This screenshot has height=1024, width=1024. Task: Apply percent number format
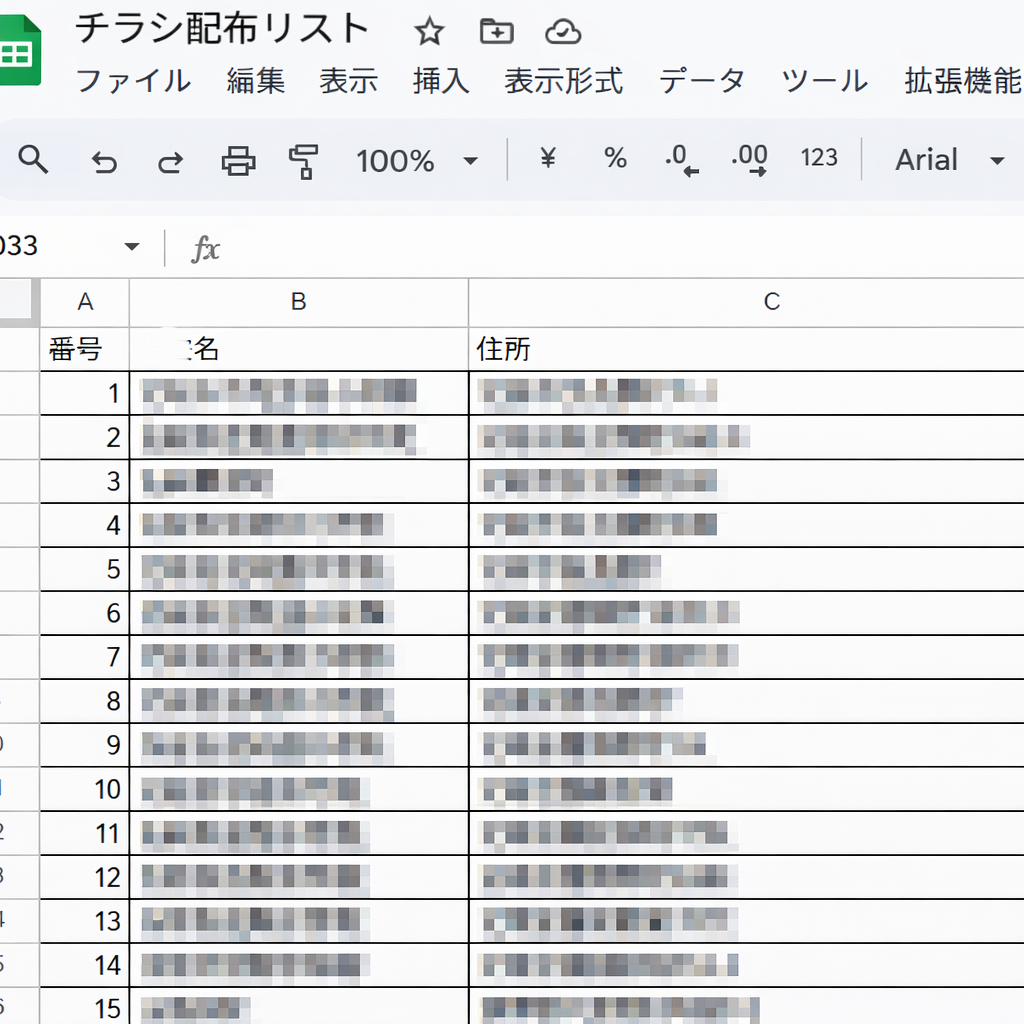pos(615,158)
